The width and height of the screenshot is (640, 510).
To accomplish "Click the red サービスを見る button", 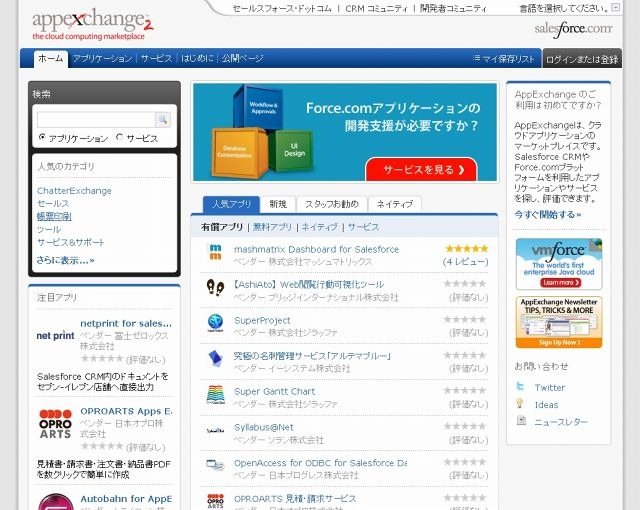I will coord(422,170).
